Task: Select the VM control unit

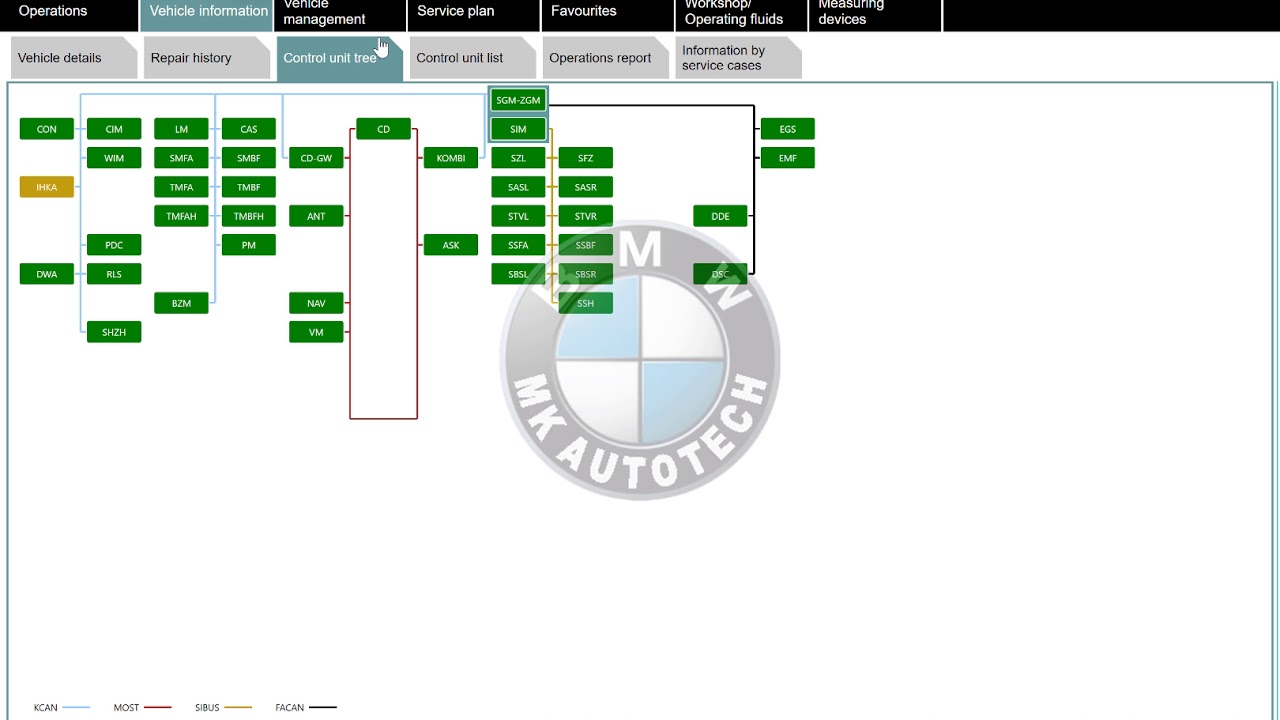Action: [316, 332]
